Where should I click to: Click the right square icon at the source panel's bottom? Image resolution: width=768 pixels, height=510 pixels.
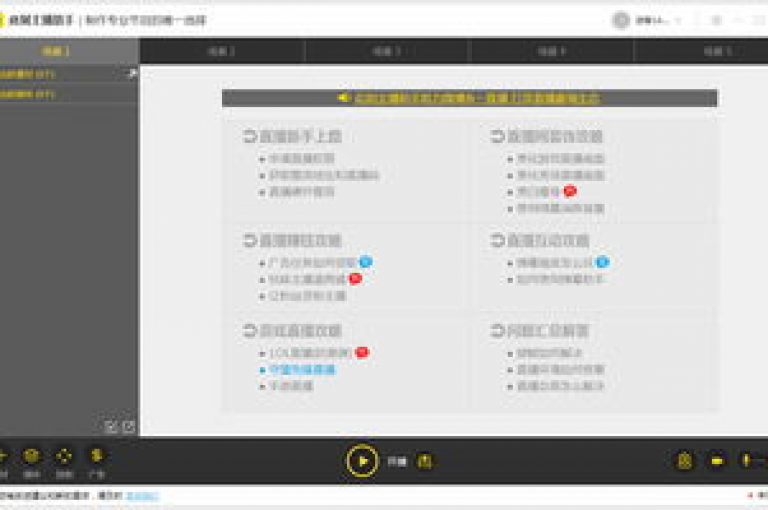pyautogui.click(x=129, y=427)
